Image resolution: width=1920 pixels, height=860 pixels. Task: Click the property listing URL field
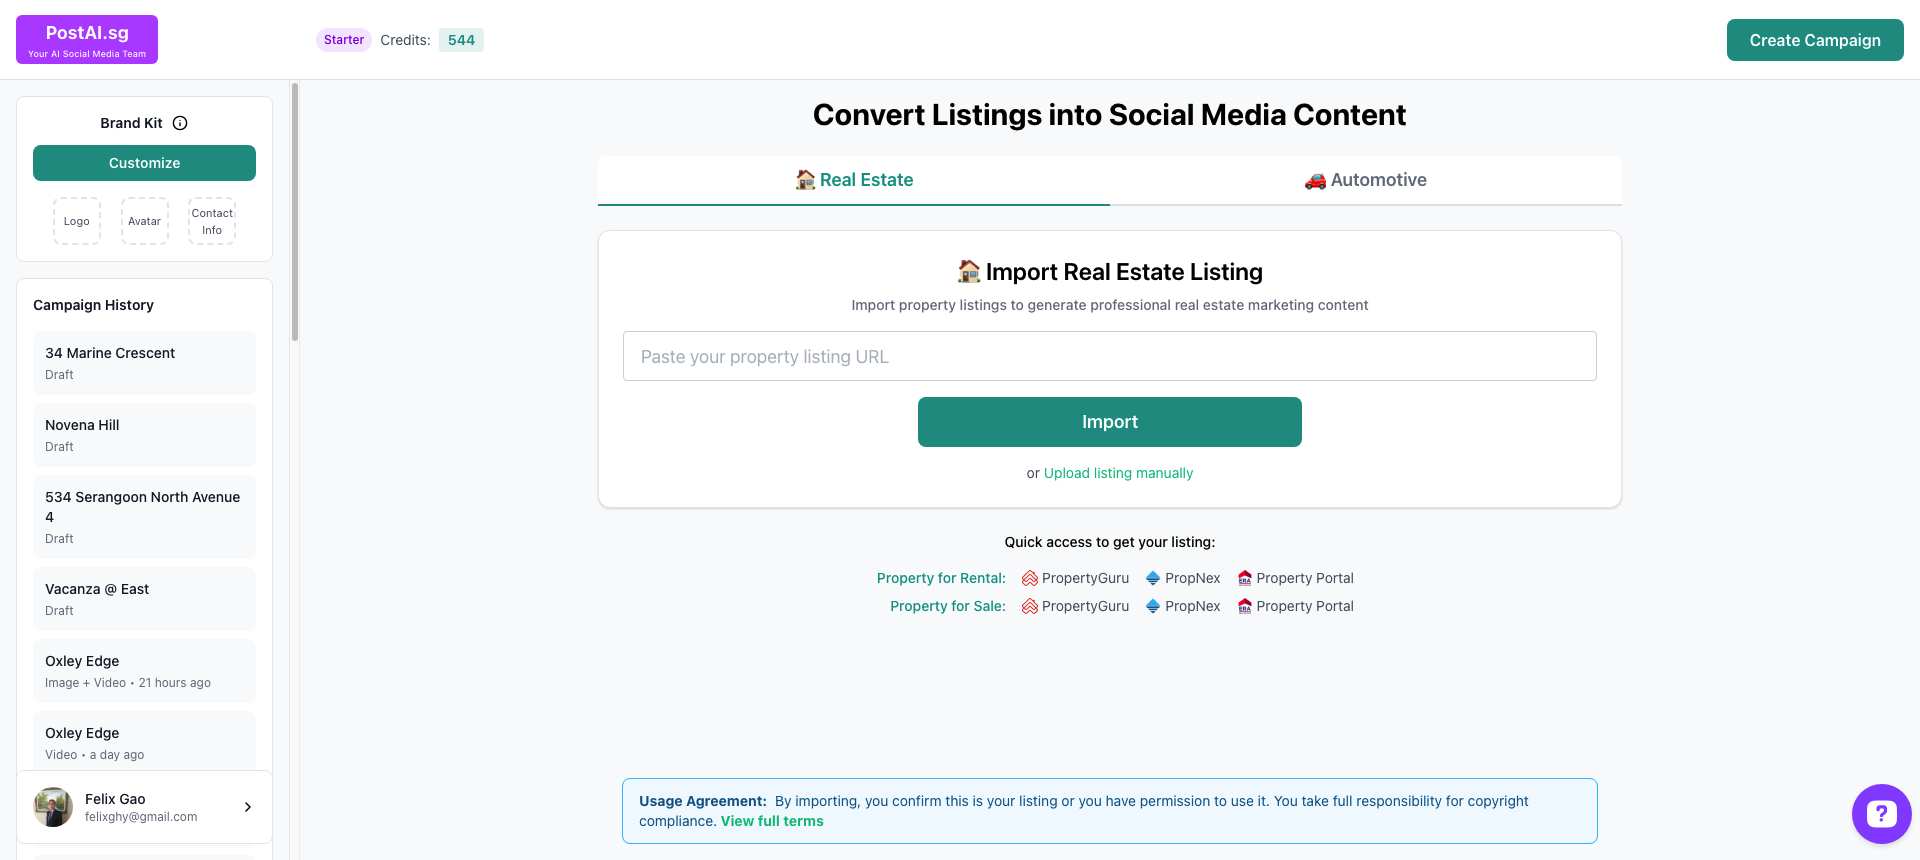(1109, 356)
